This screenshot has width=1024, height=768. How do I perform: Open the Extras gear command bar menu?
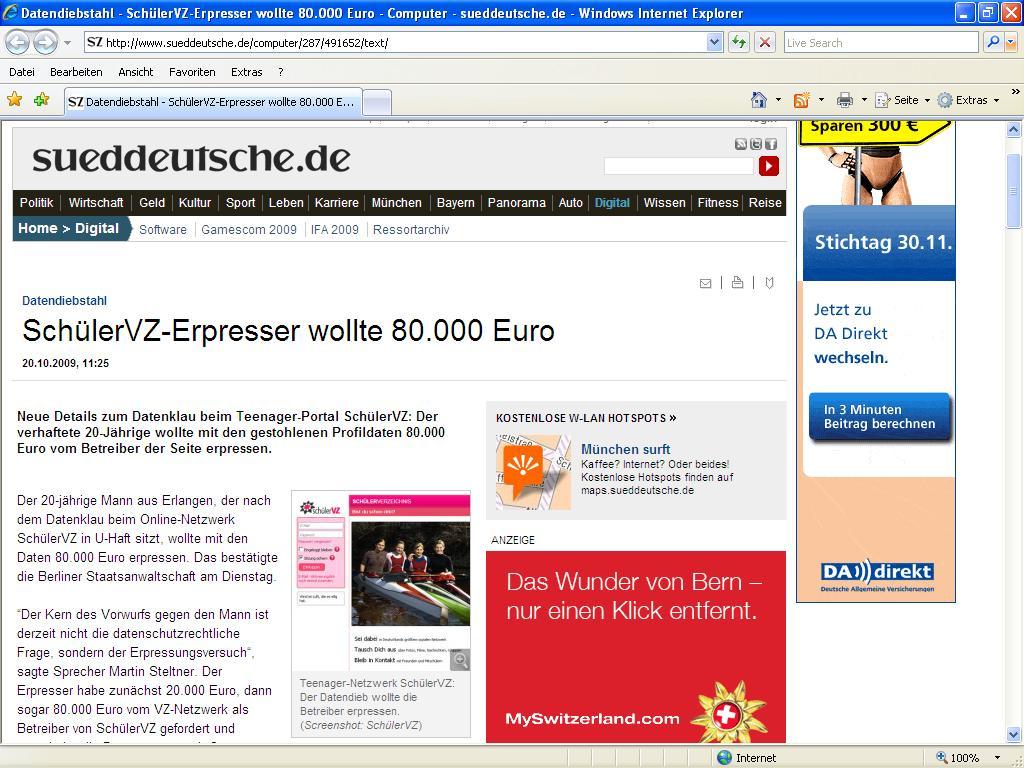[x=968, y=100]
